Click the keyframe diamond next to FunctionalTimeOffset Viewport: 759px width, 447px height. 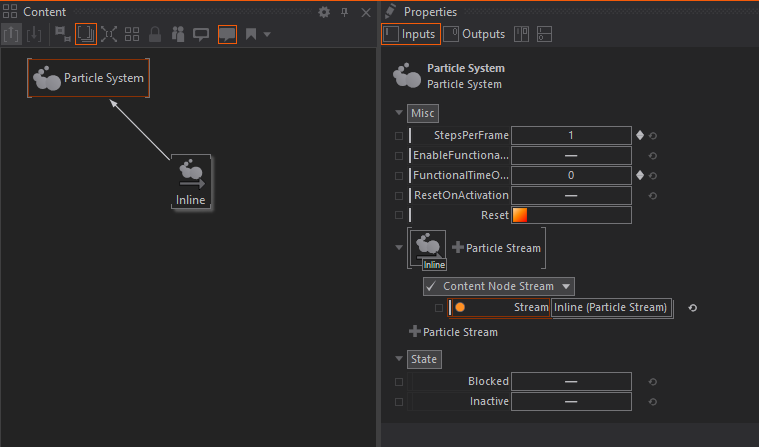(640, 175)
